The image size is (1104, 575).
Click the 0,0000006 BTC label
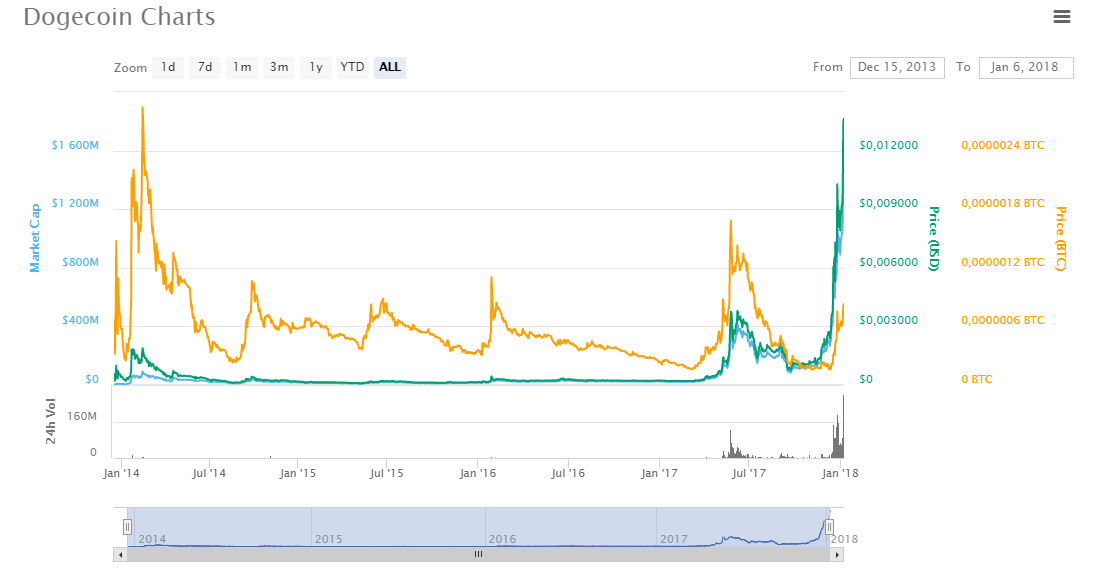click(x=1003, y=320)
